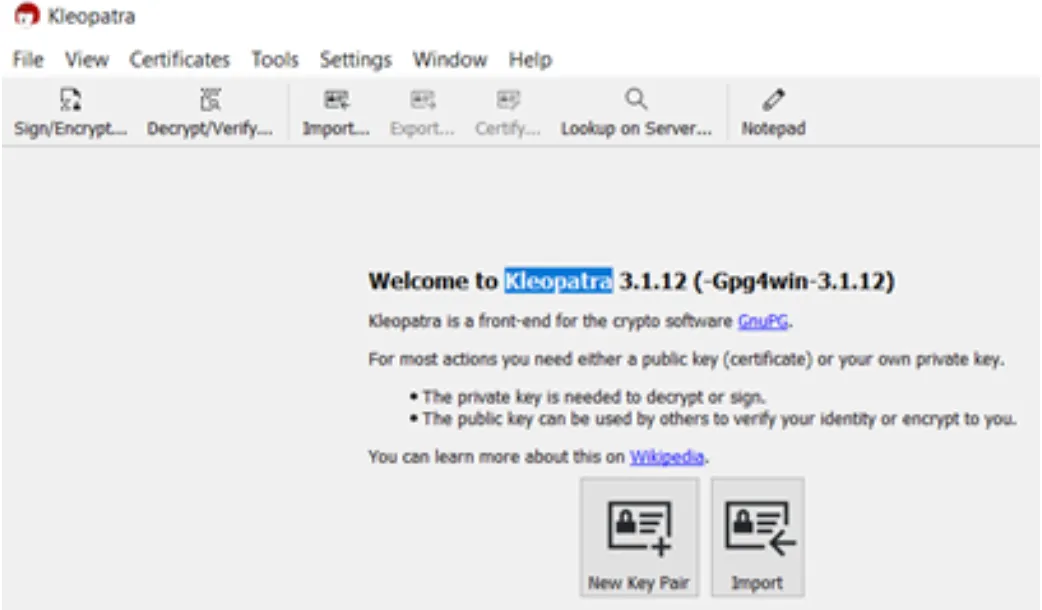Click the highlighted Kleopatra word in heading
1042x610 pixels.
click(558, 281)
